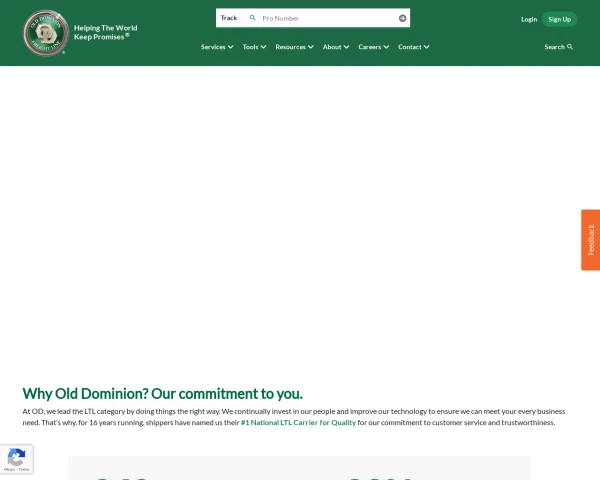Expand the About menu chevron
Viewport: 600px width, 480px height.
pos(346,47)
